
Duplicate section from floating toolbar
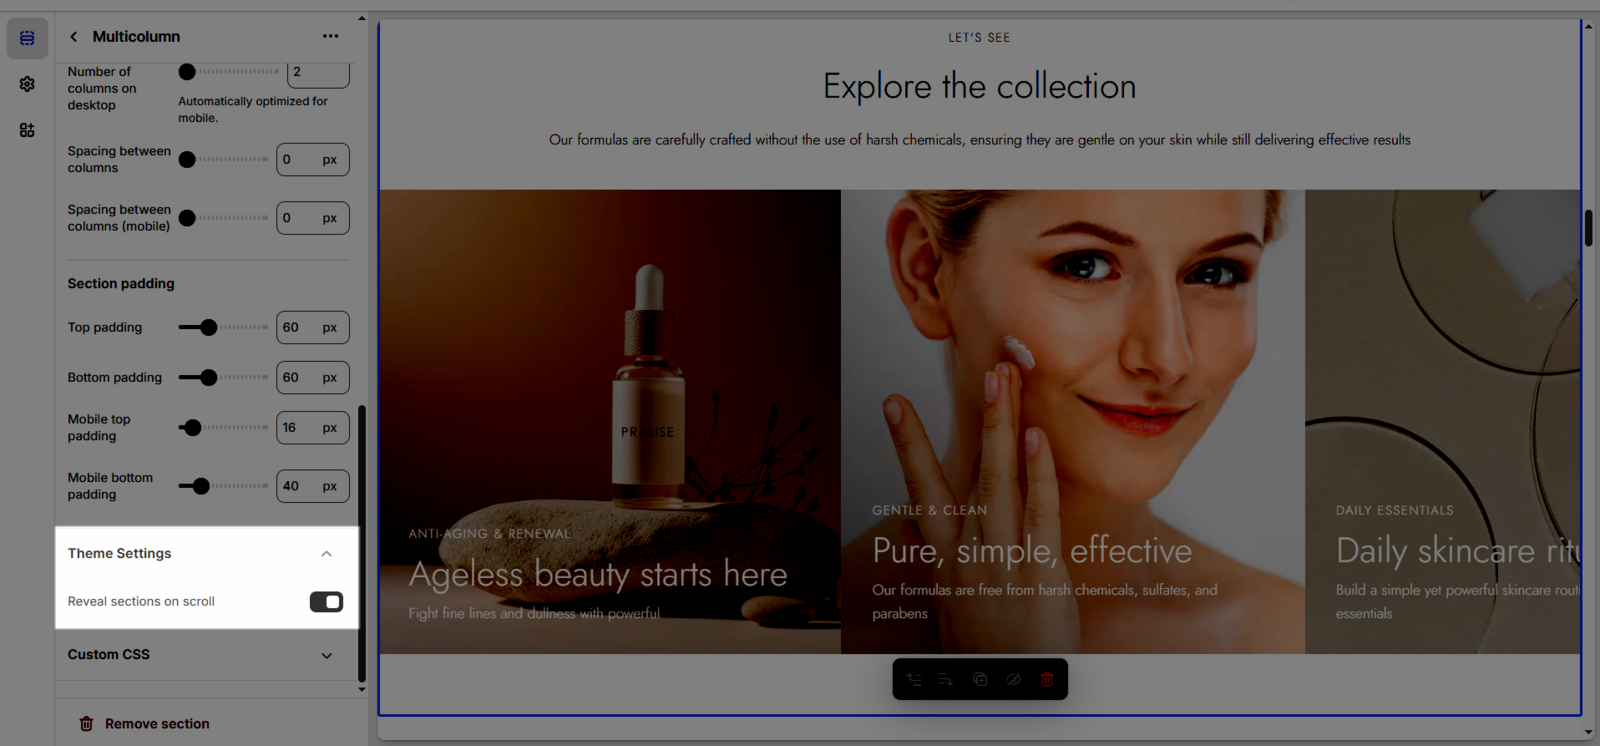[x=980, y=680]
